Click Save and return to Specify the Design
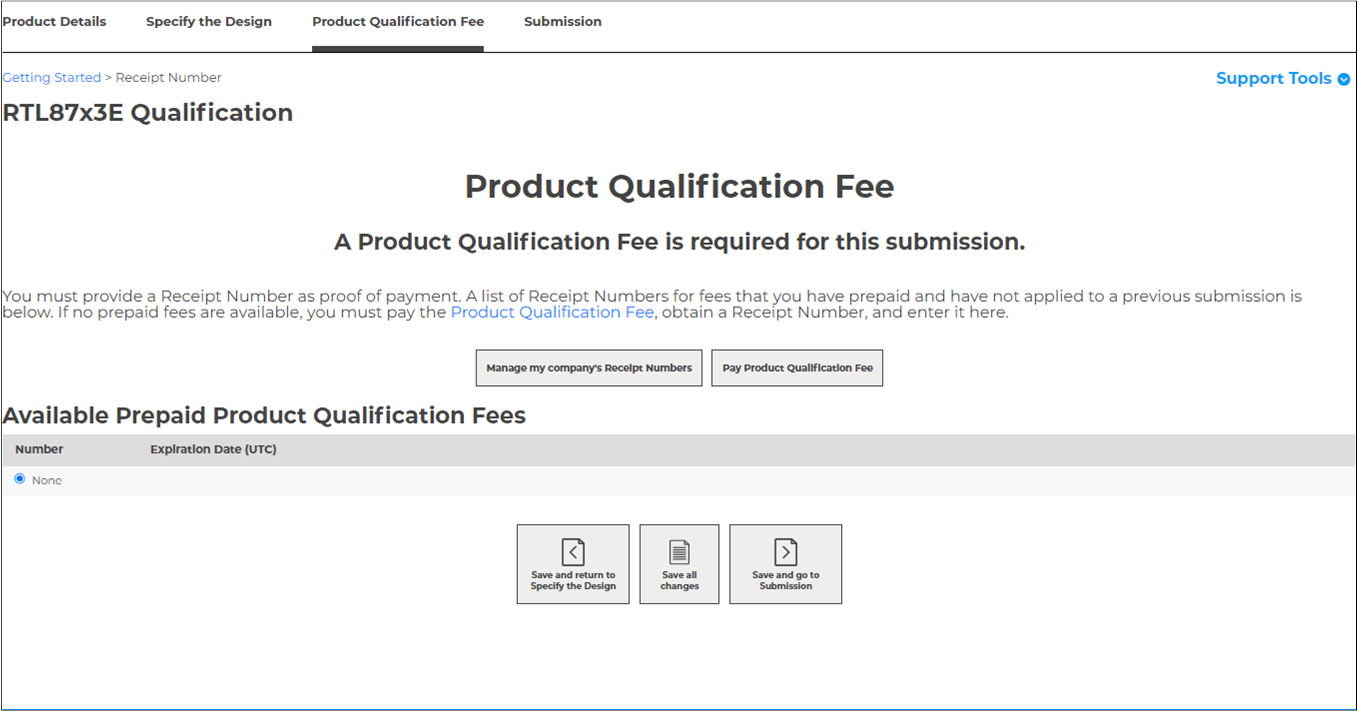1358x711 pixels. pyautogui.click(x=573, y=564)
